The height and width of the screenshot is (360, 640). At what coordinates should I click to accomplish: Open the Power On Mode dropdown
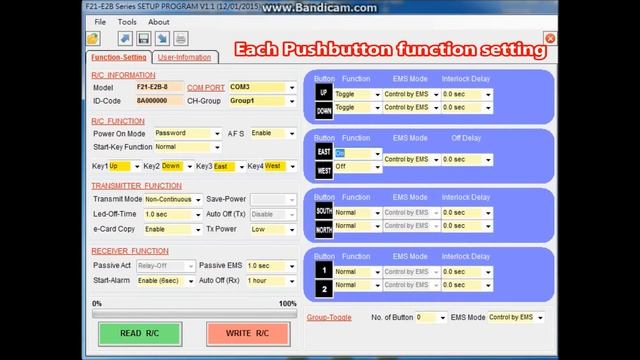188,133
